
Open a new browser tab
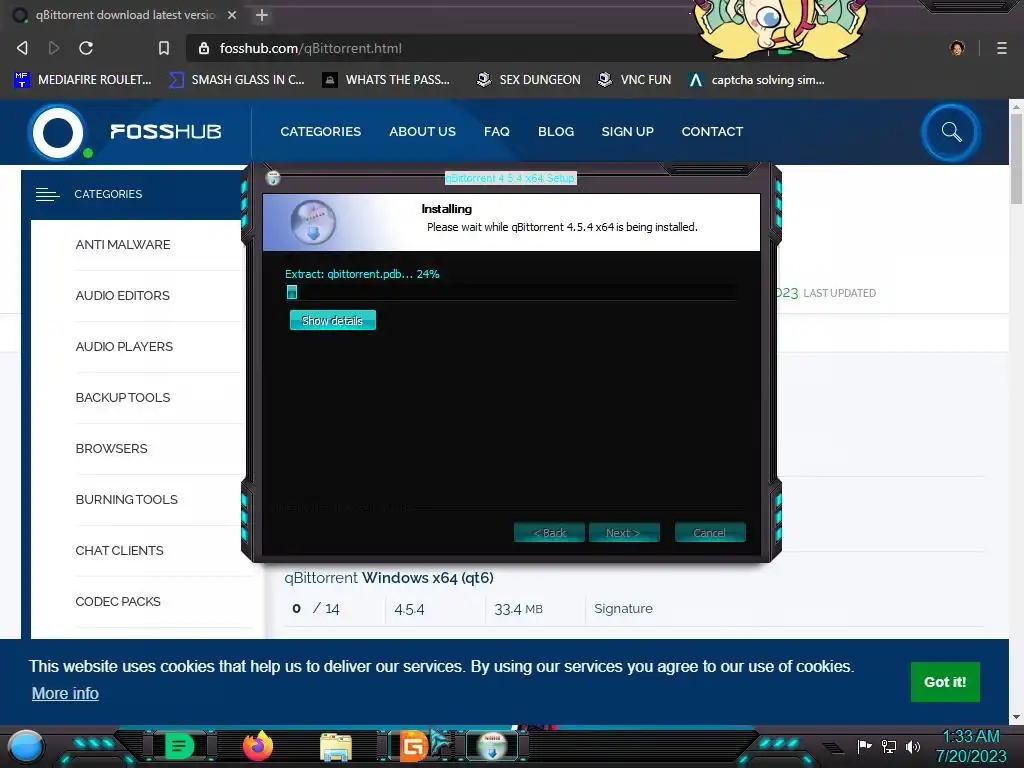pos(262,15)
